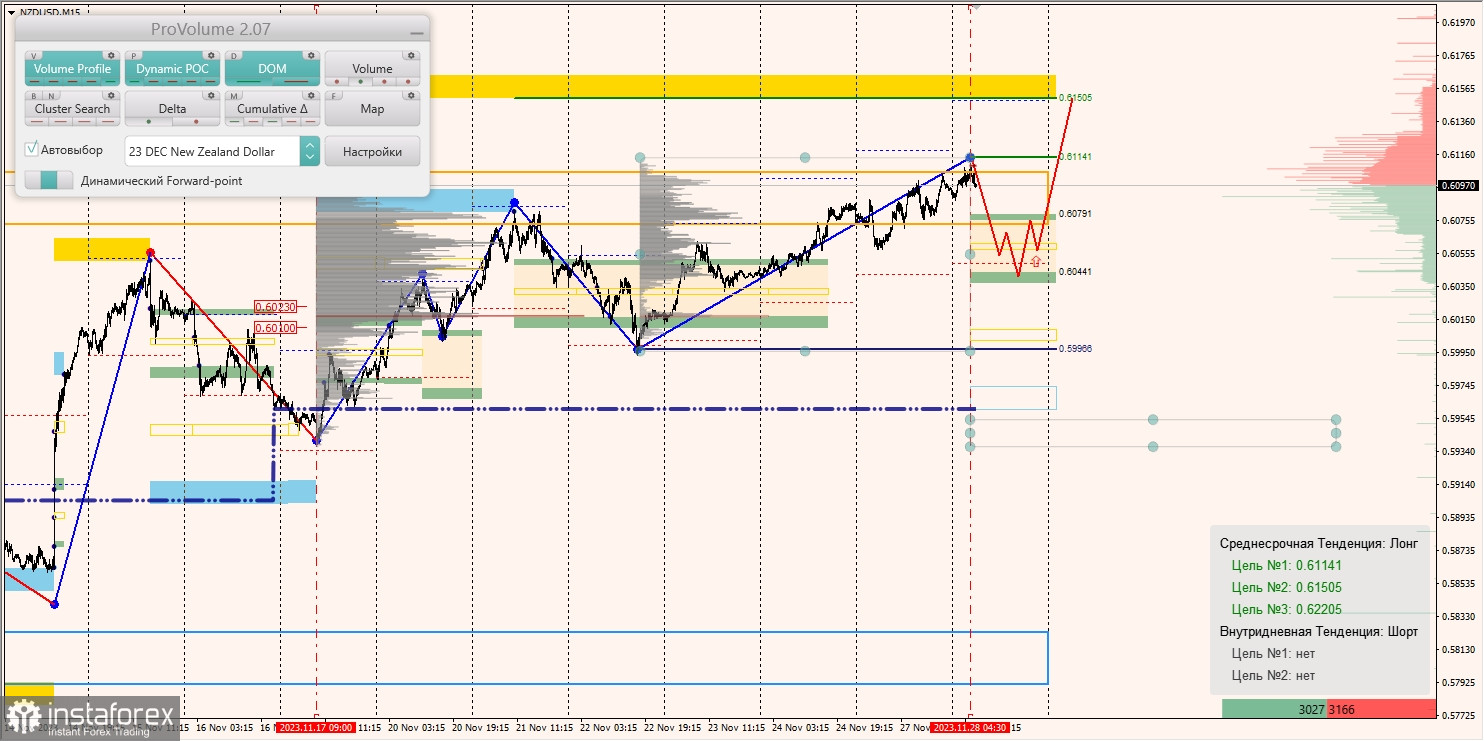The width and height of the screenshot is (1484, 741).
Task: Click the P hotkey badge on Dynamic POC
Action: [x=135, y=56]
